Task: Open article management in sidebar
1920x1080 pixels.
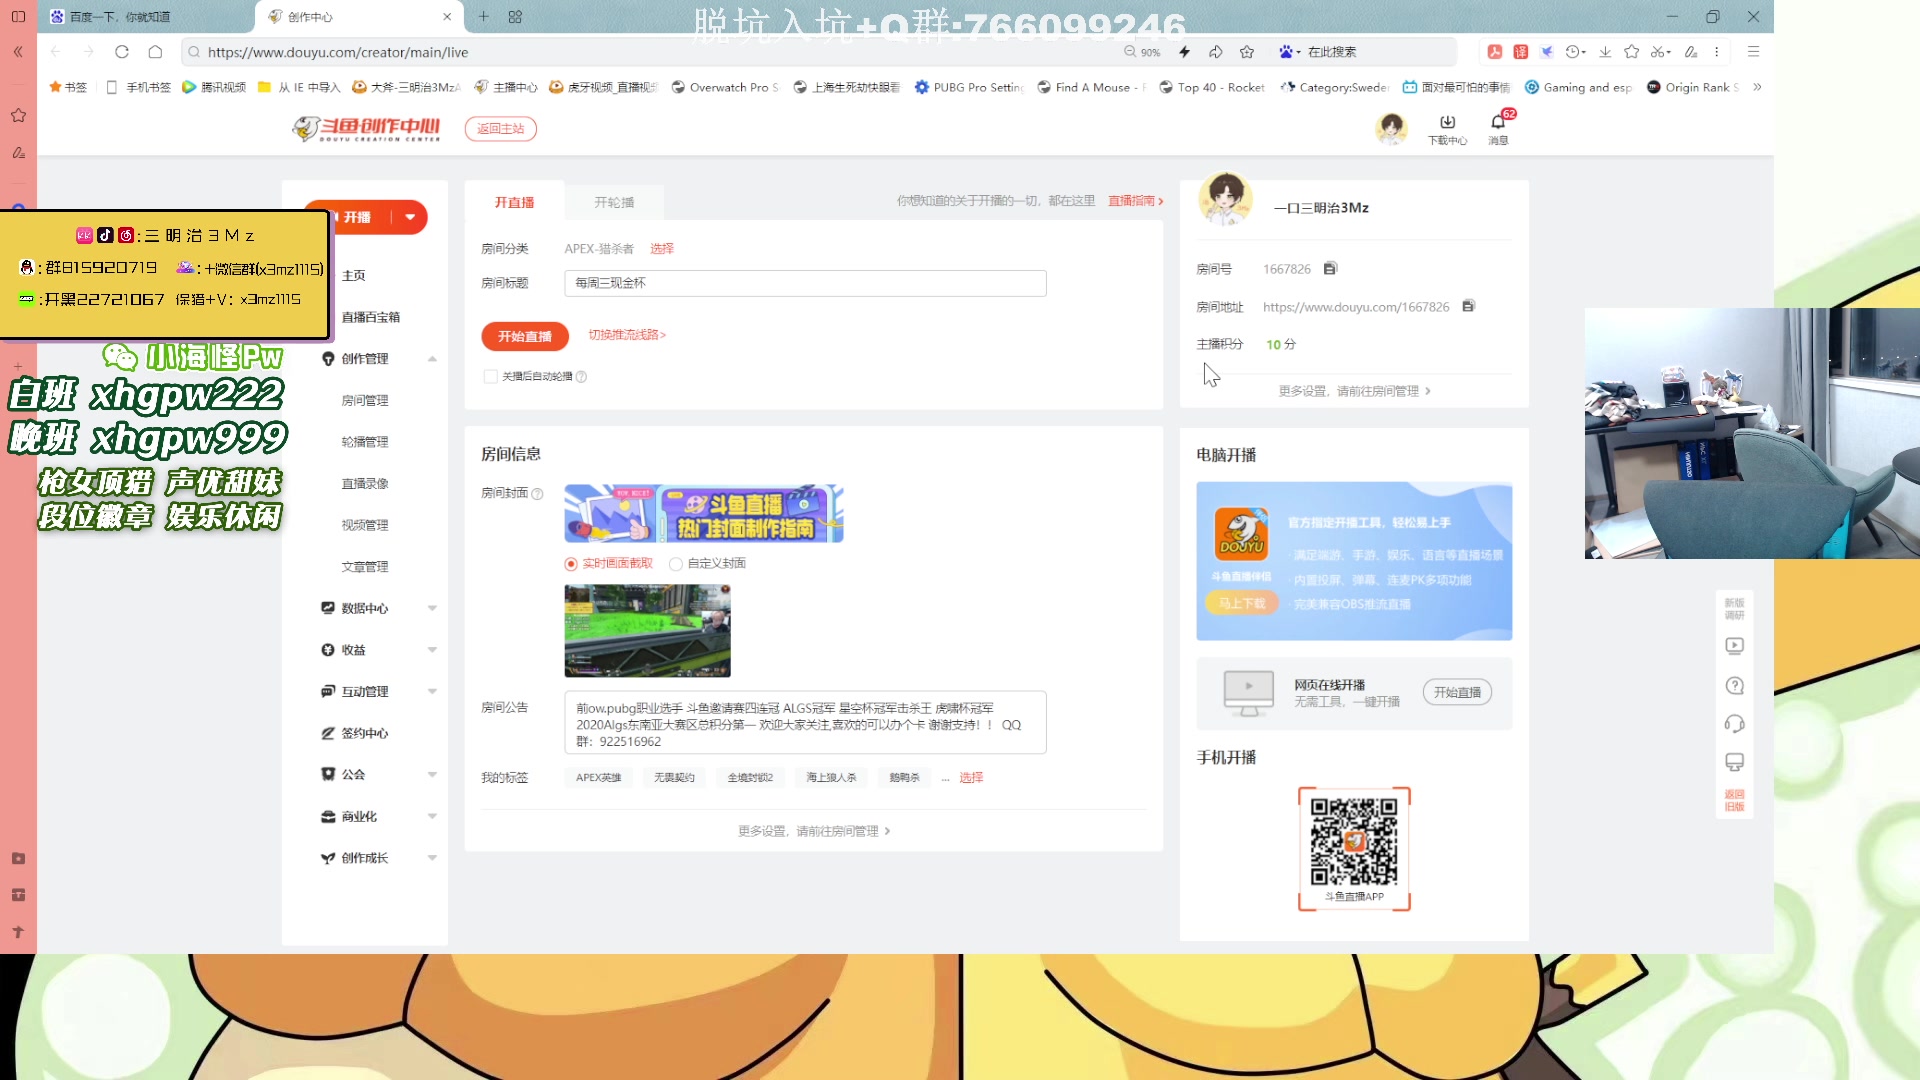Action: [365, 567]
